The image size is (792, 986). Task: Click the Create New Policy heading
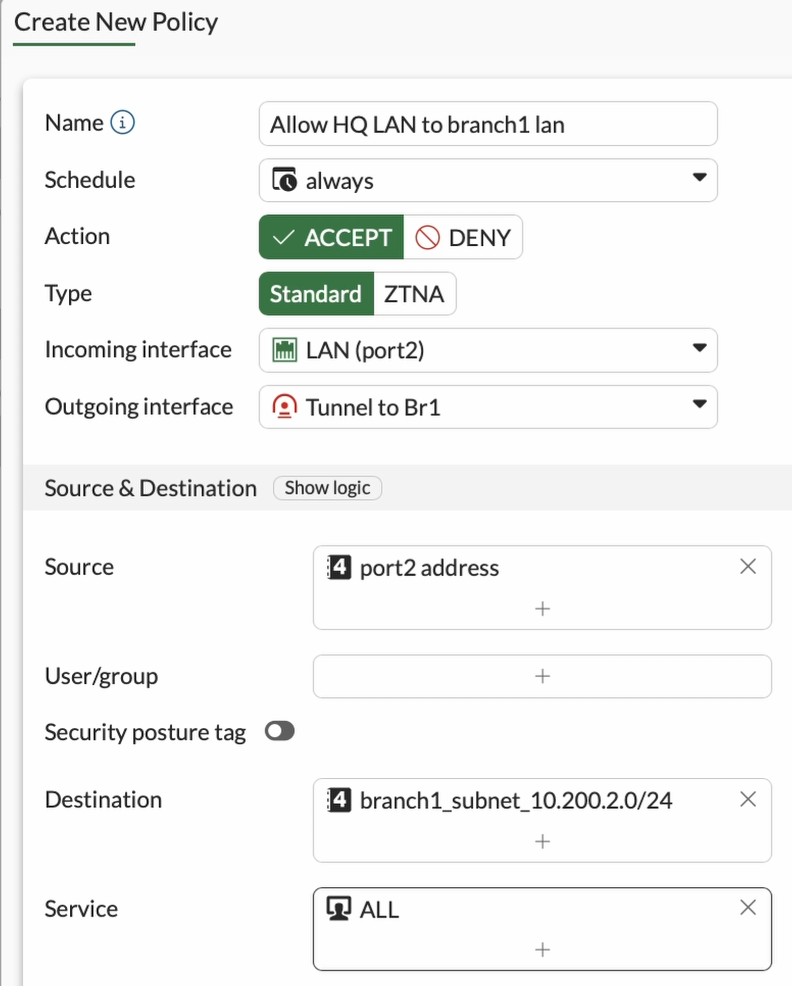coord(116,23)
